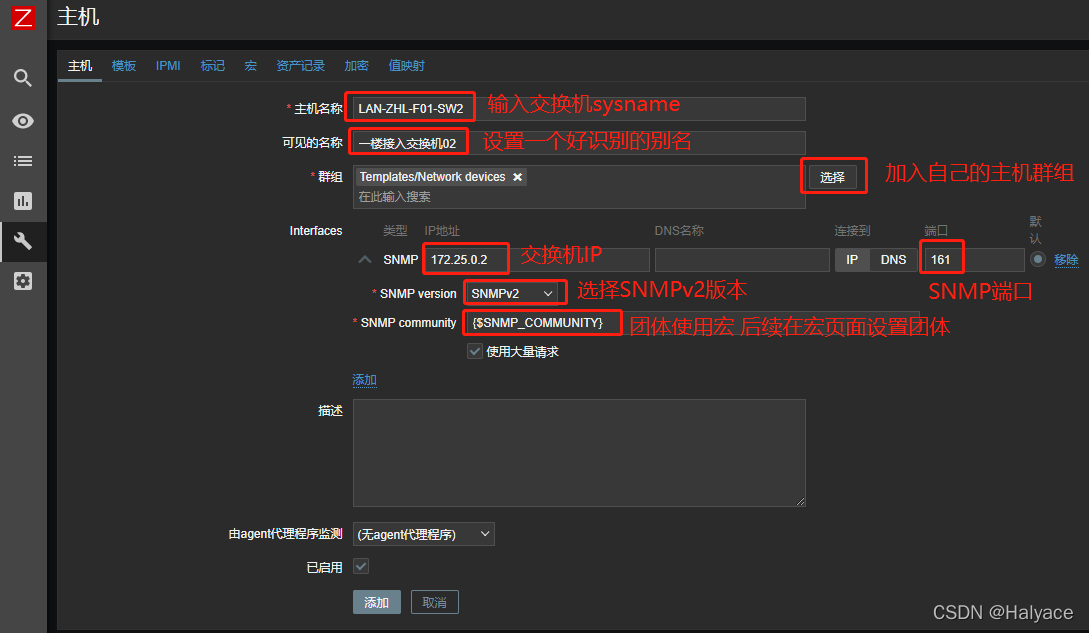Image resolution: width=1089 pixels, height=633 pixels.
Task: Open the search icon in sidebar
Action: (23, 78)
